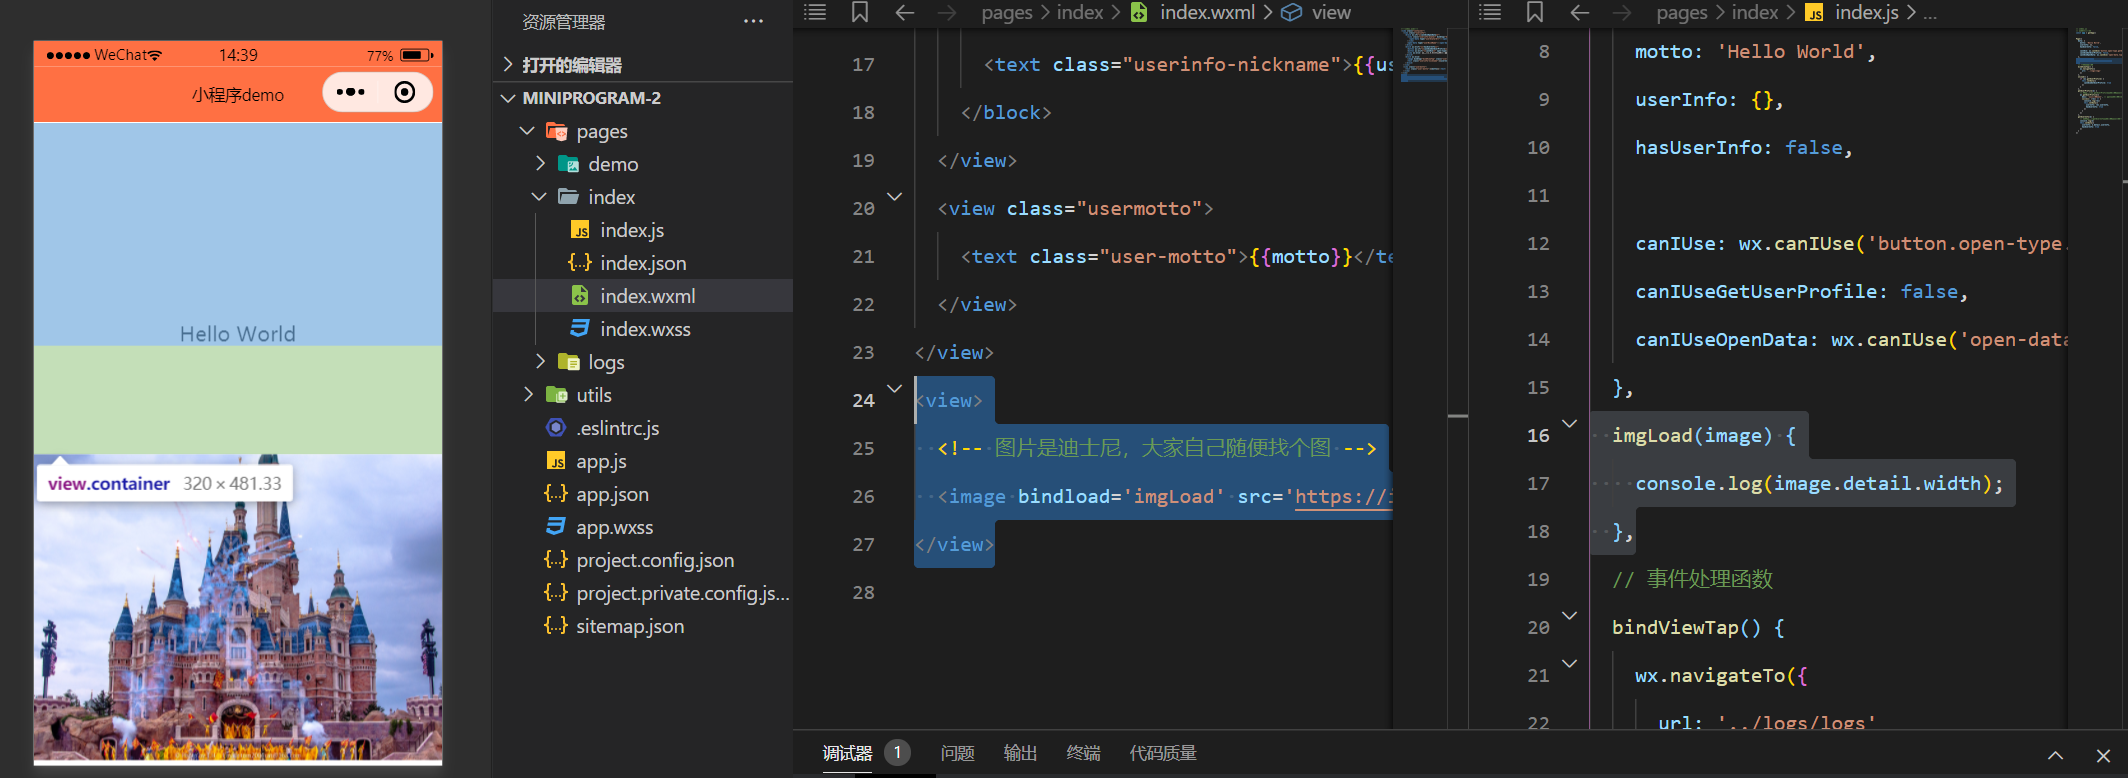The image size is (2128, 778).
Task: Switch to the 调试器 tab
Action: (x=848, y=754)
